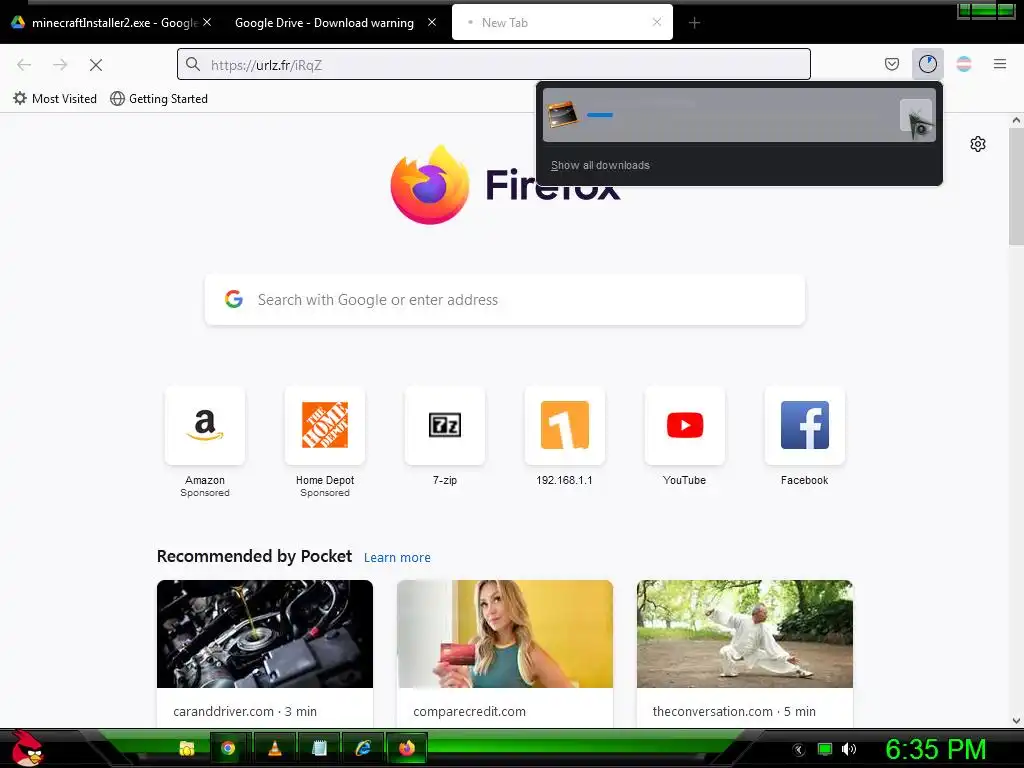
Task: Click the downloading file icon in panel
Action: coord(562,115)
